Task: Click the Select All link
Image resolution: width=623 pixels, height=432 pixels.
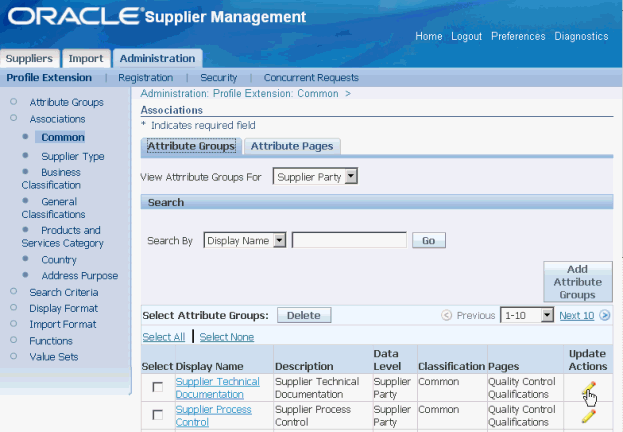Action: [x=164, y=337]
